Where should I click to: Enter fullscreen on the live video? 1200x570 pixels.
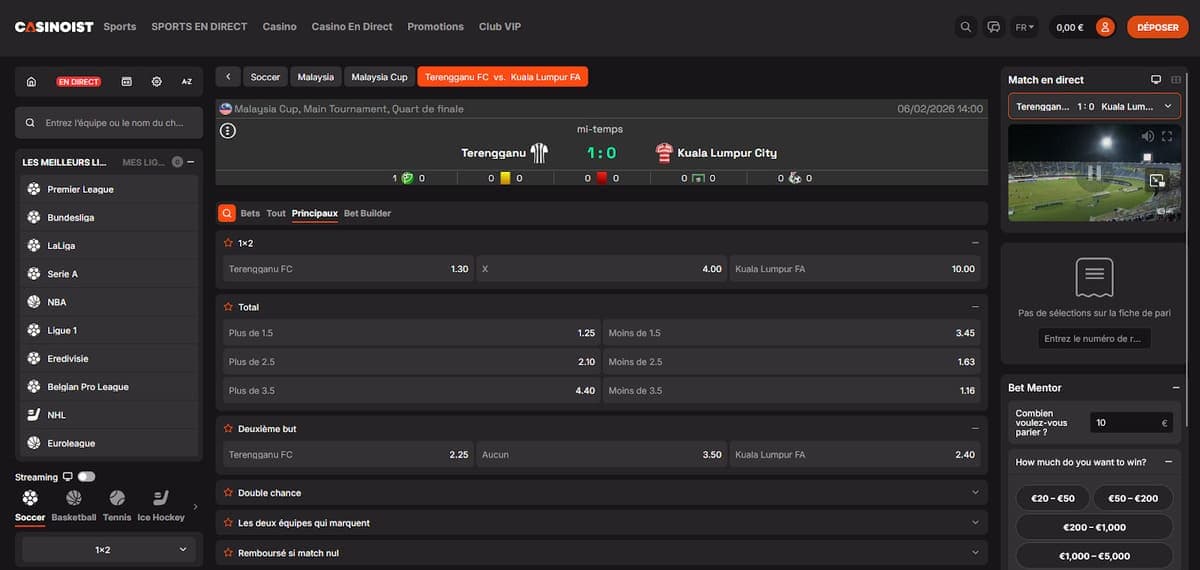click(1167, 136)
